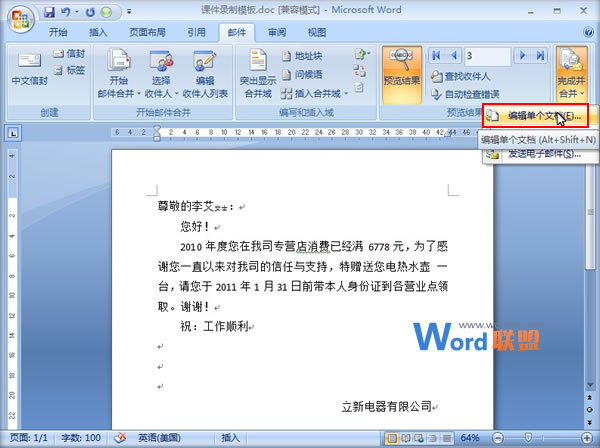Click 查找收件人 find recipient
The height and width of the screenshot is (448, 600).
pos(460,77)
